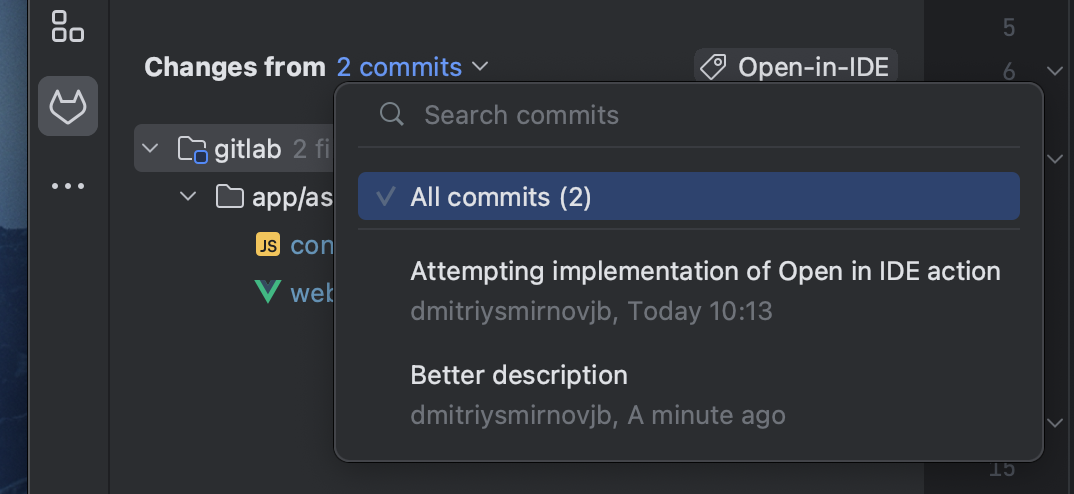Open the Structure tool window icon
The image size is (1074, 494).
pos(67,27)
